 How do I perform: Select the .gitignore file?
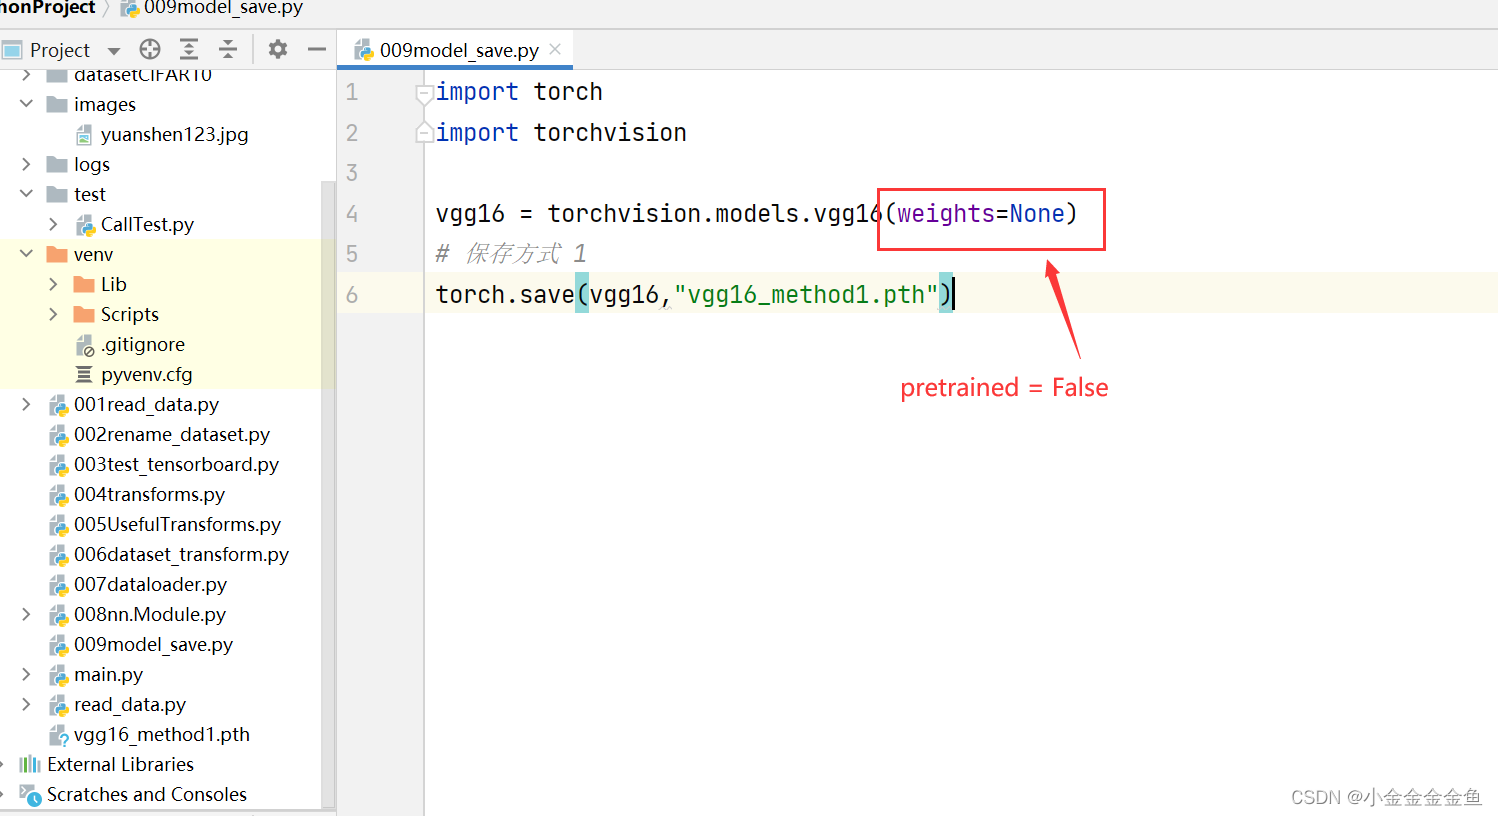click(142, 344)
